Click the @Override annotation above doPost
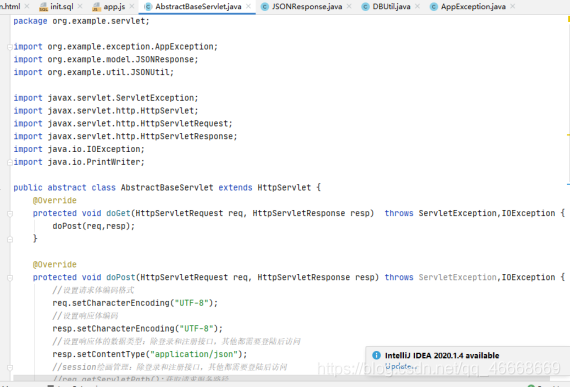This screenshot has height=387, width=570. pos(55,265)
